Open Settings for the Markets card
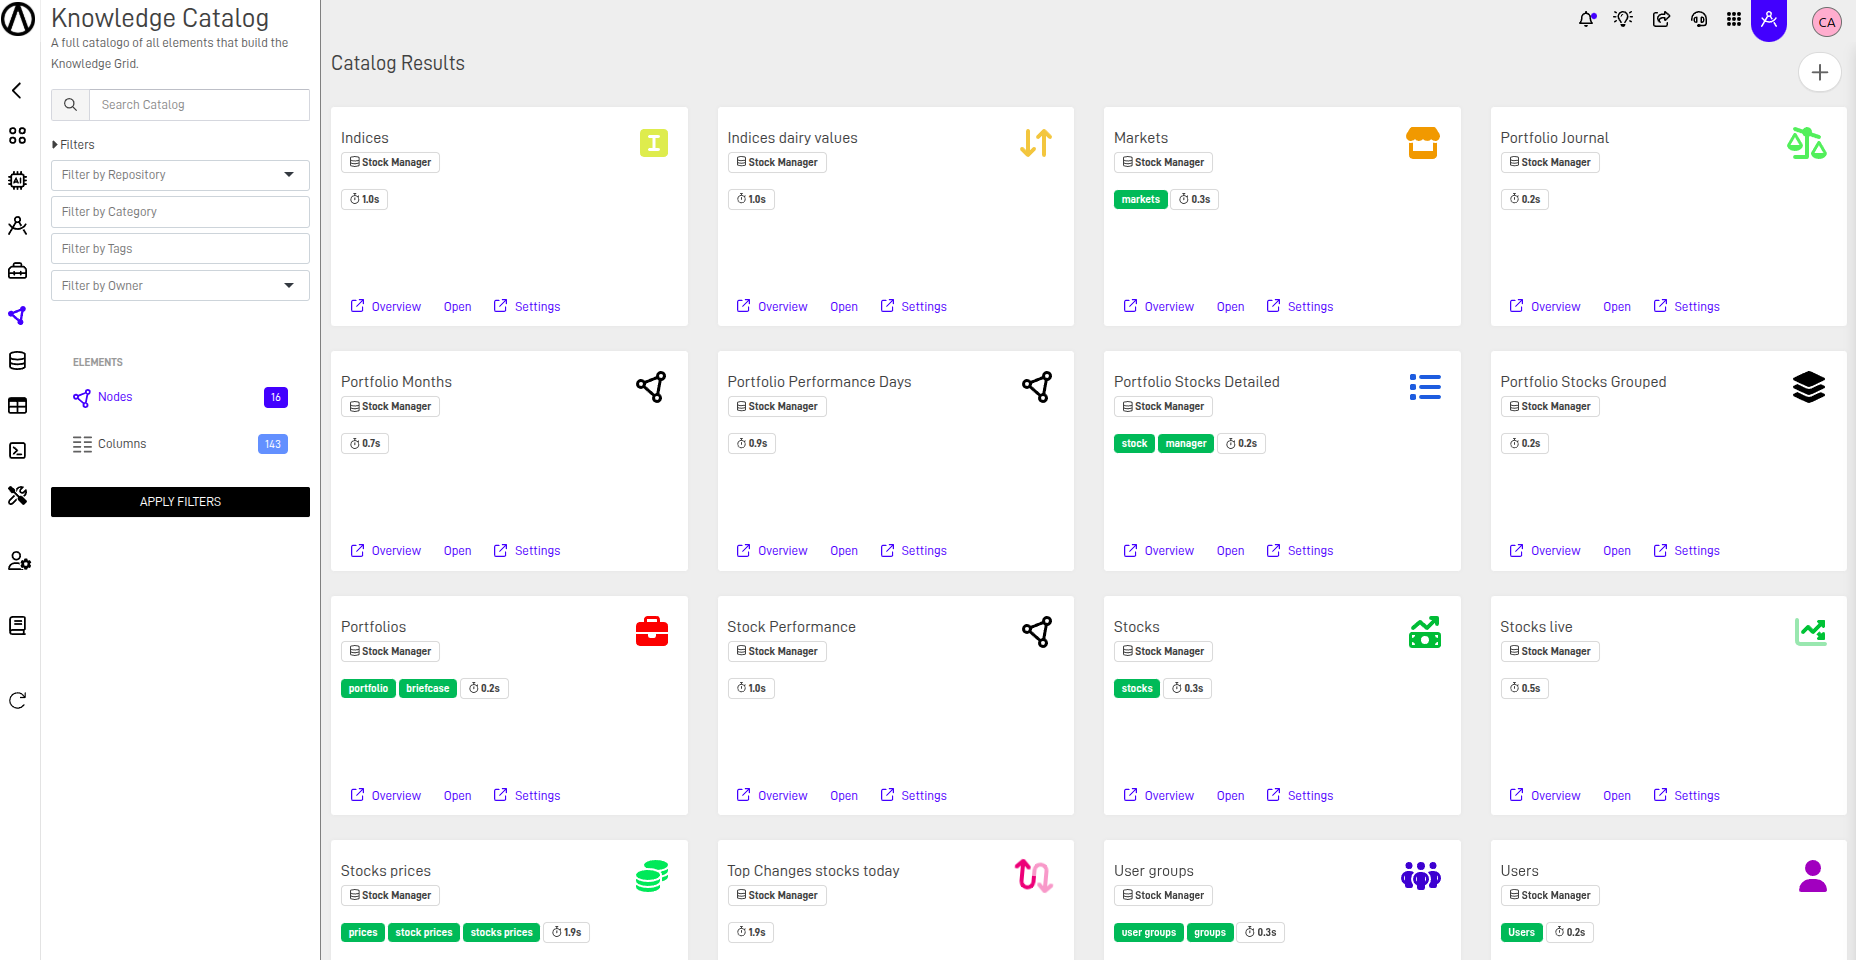This screenshot has width=1856, height=960. point(1300,307)
